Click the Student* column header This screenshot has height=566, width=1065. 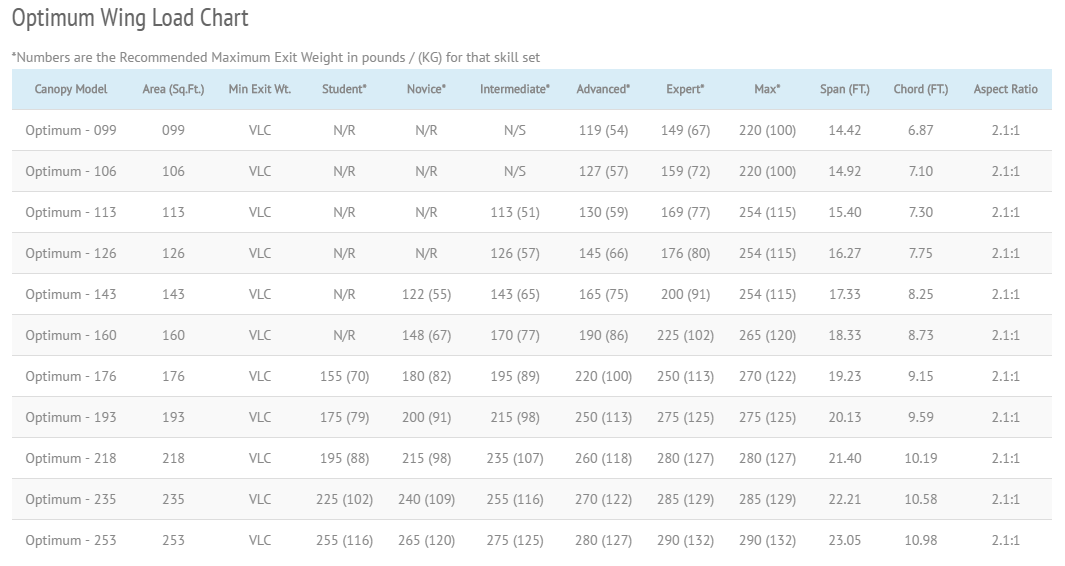coord(344,89)
